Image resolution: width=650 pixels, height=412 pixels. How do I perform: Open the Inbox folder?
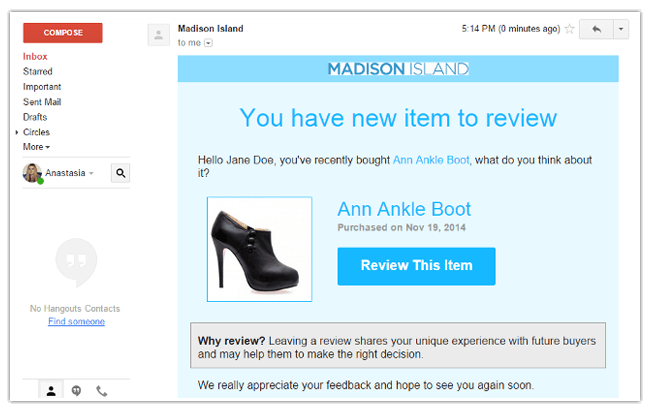(x=35, y=56)
